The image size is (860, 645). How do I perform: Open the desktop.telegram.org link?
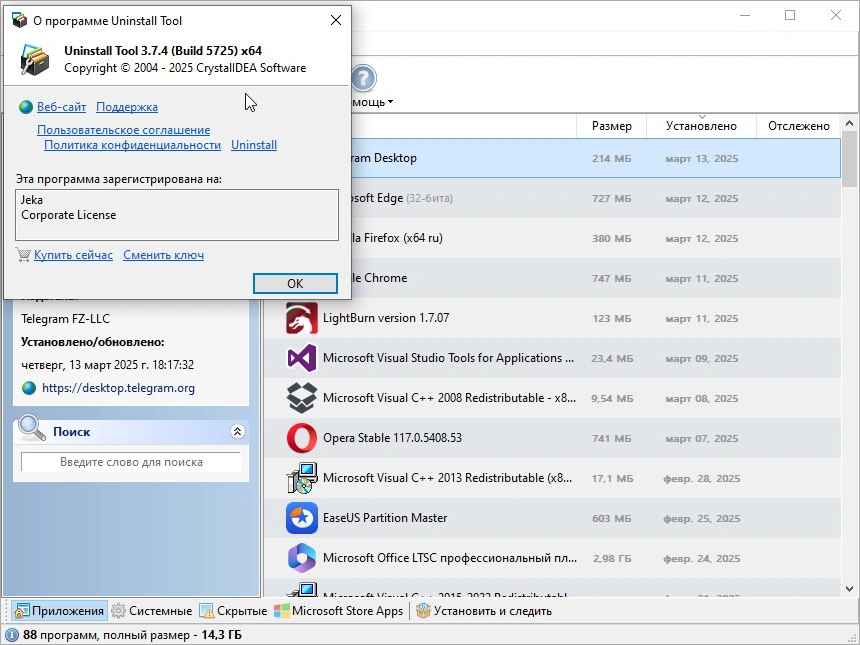pyautogui.click(x=118, y=388)
